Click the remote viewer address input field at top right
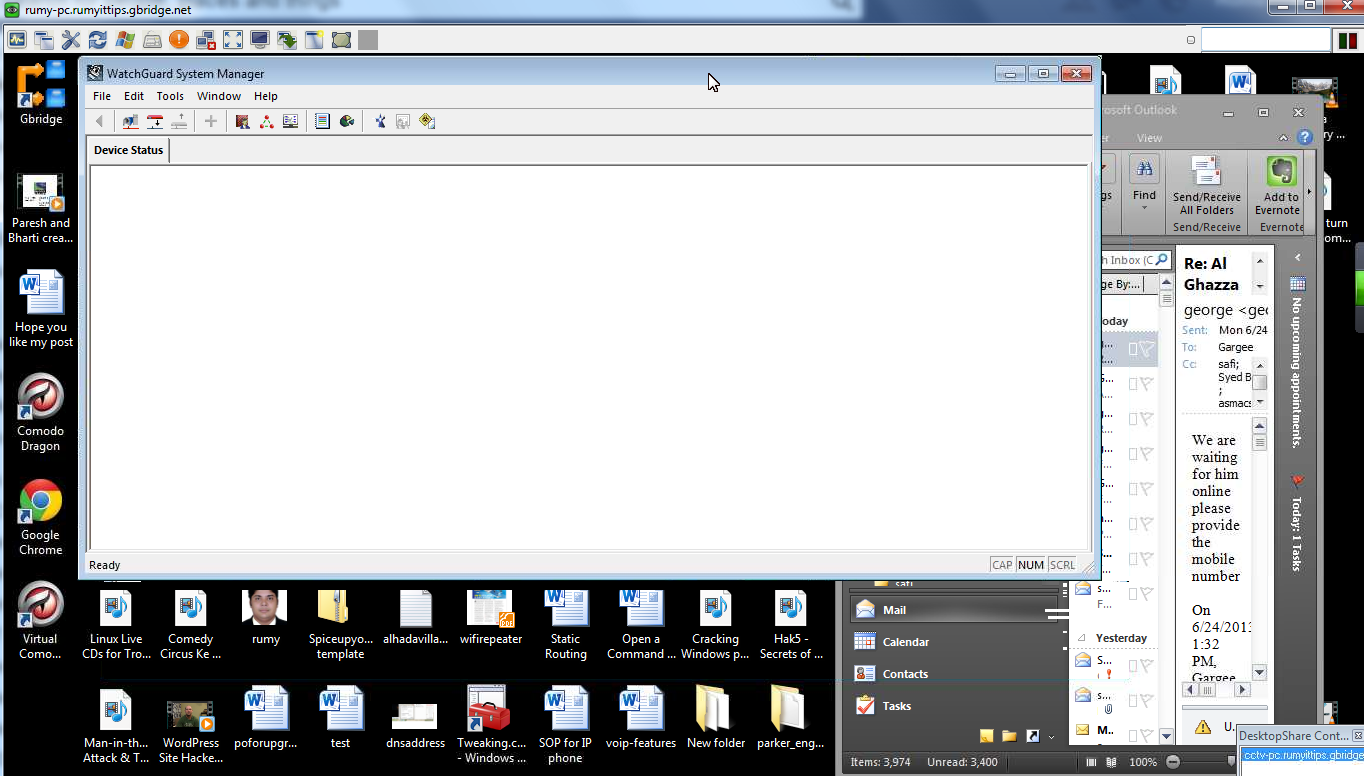Screen dimensions: 1364x776 [1265, 40]
